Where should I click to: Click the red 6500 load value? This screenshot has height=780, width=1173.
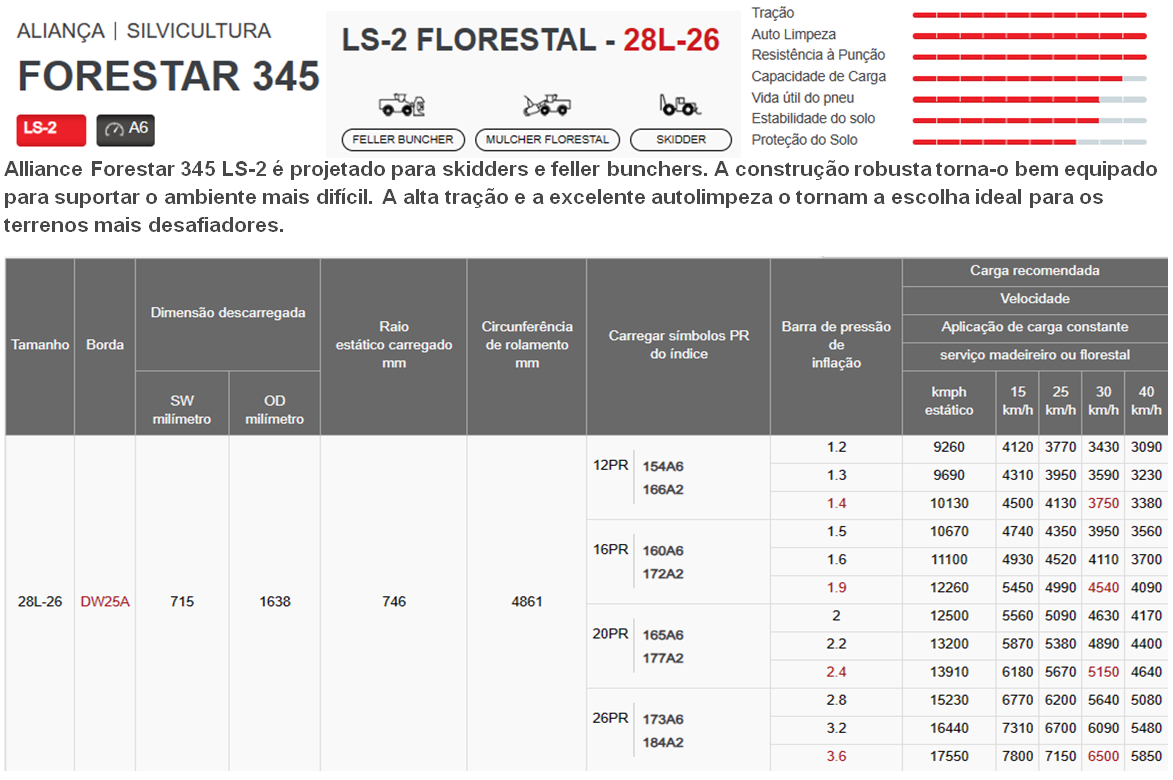[1103, 757]
